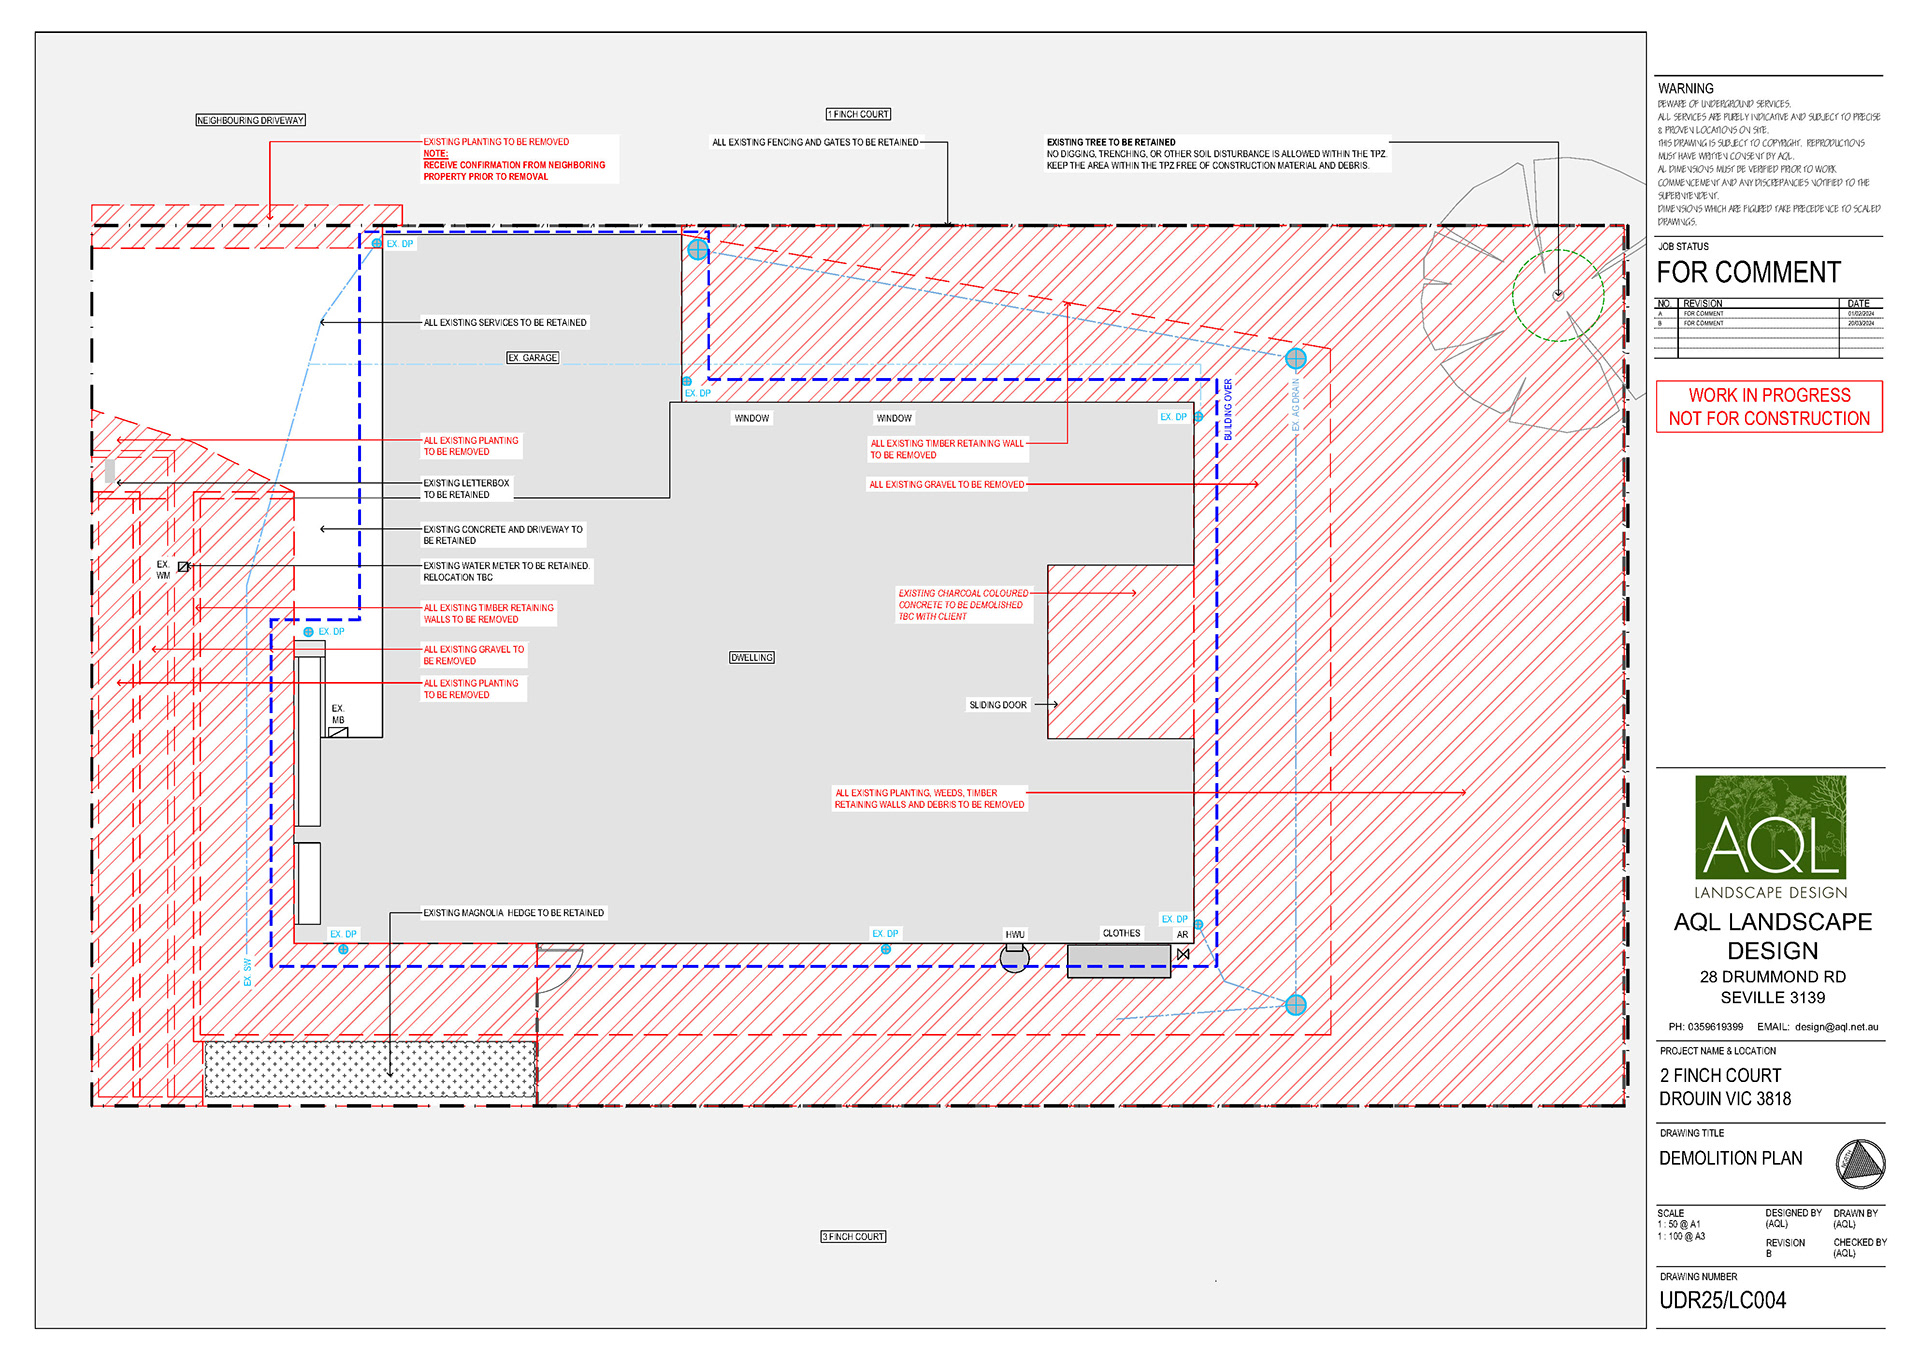1920x1357 pixels.
Task: Click the 3 FINCH COURT label
Action: pos(853,1237)
